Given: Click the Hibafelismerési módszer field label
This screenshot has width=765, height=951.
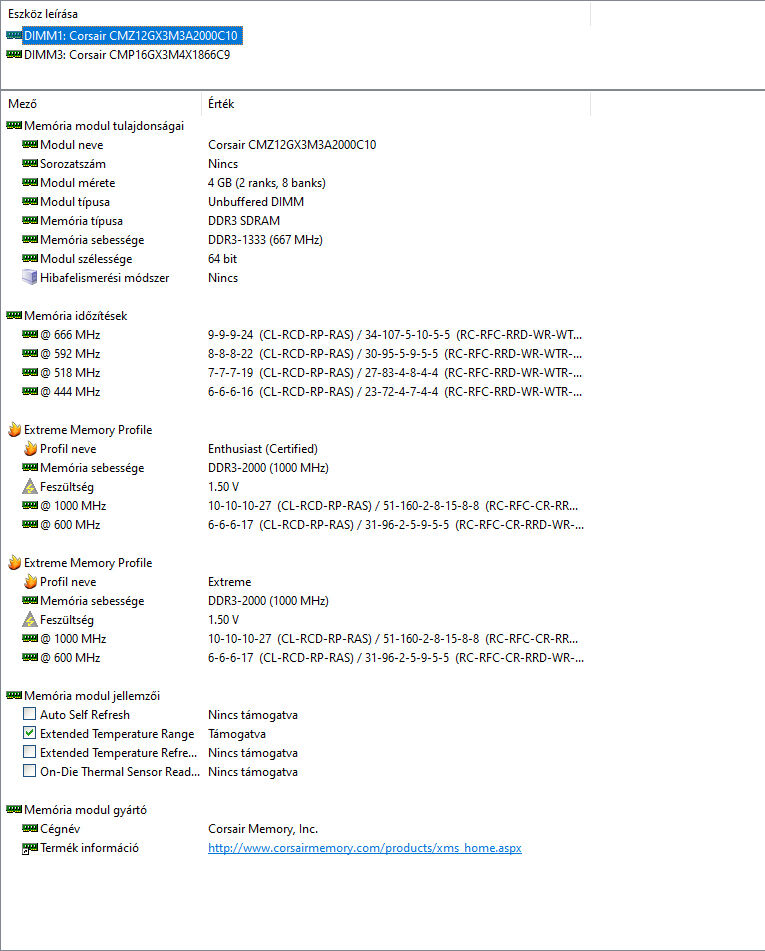Looking at the screenshot, I should click(x=104, y=278).
